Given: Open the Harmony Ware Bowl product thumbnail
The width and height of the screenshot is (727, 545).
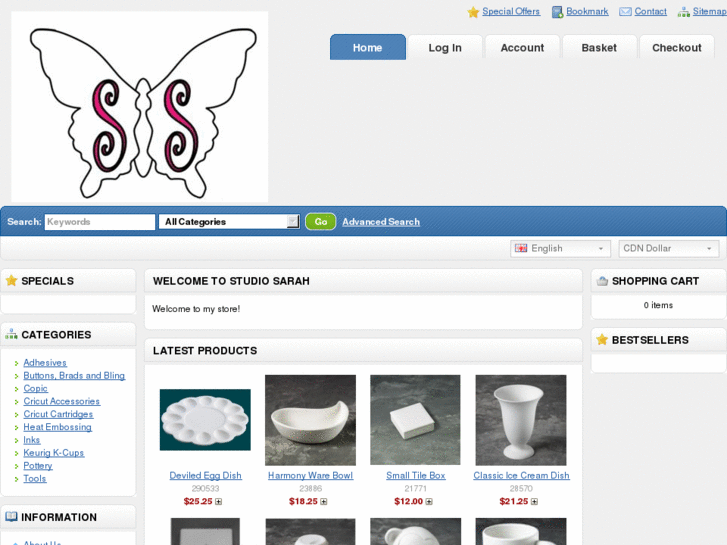Looking at the screenshot, I should (310, 420).
